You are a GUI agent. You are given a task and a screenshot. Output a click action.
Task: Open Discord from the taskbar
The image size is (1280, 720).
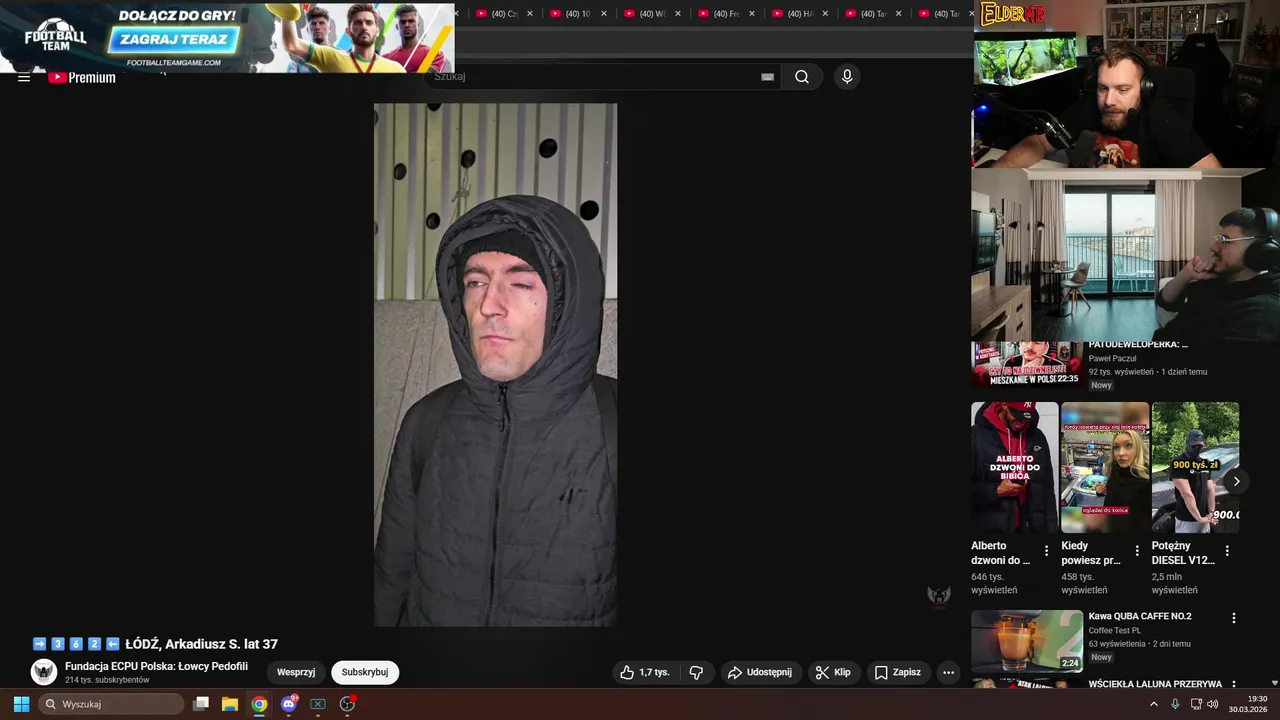[289, 704]
